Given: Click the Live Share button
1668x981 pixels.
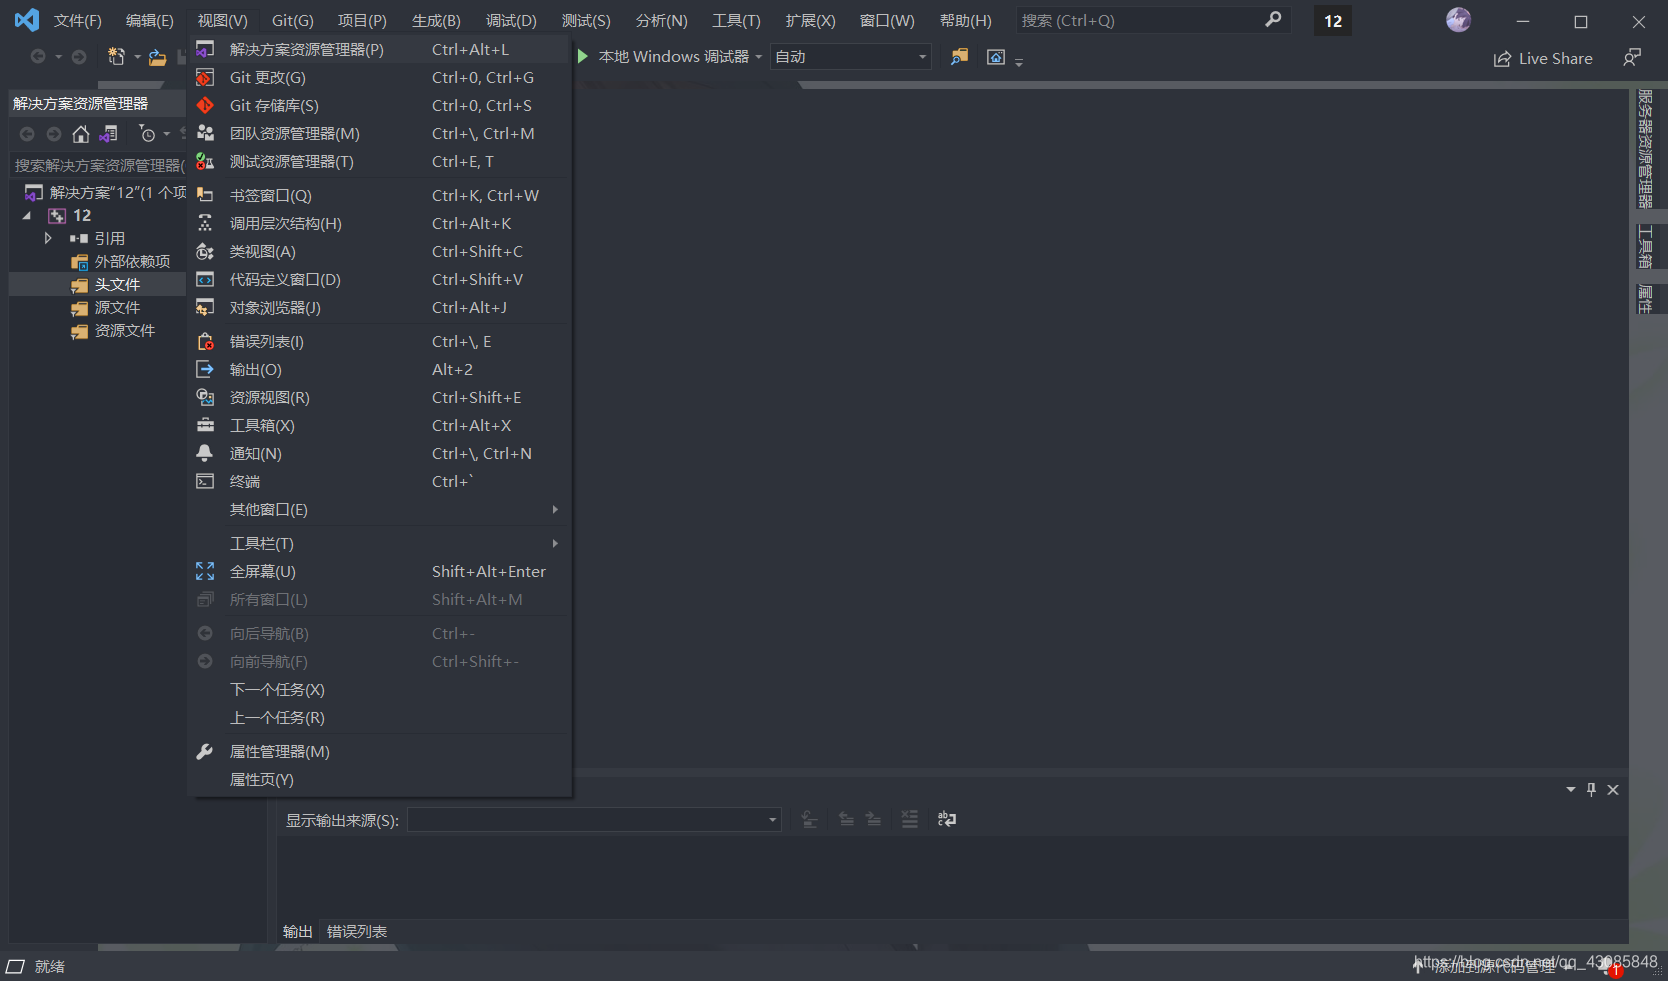Looking at the screenshot, I should click(x=1543, y=58).
